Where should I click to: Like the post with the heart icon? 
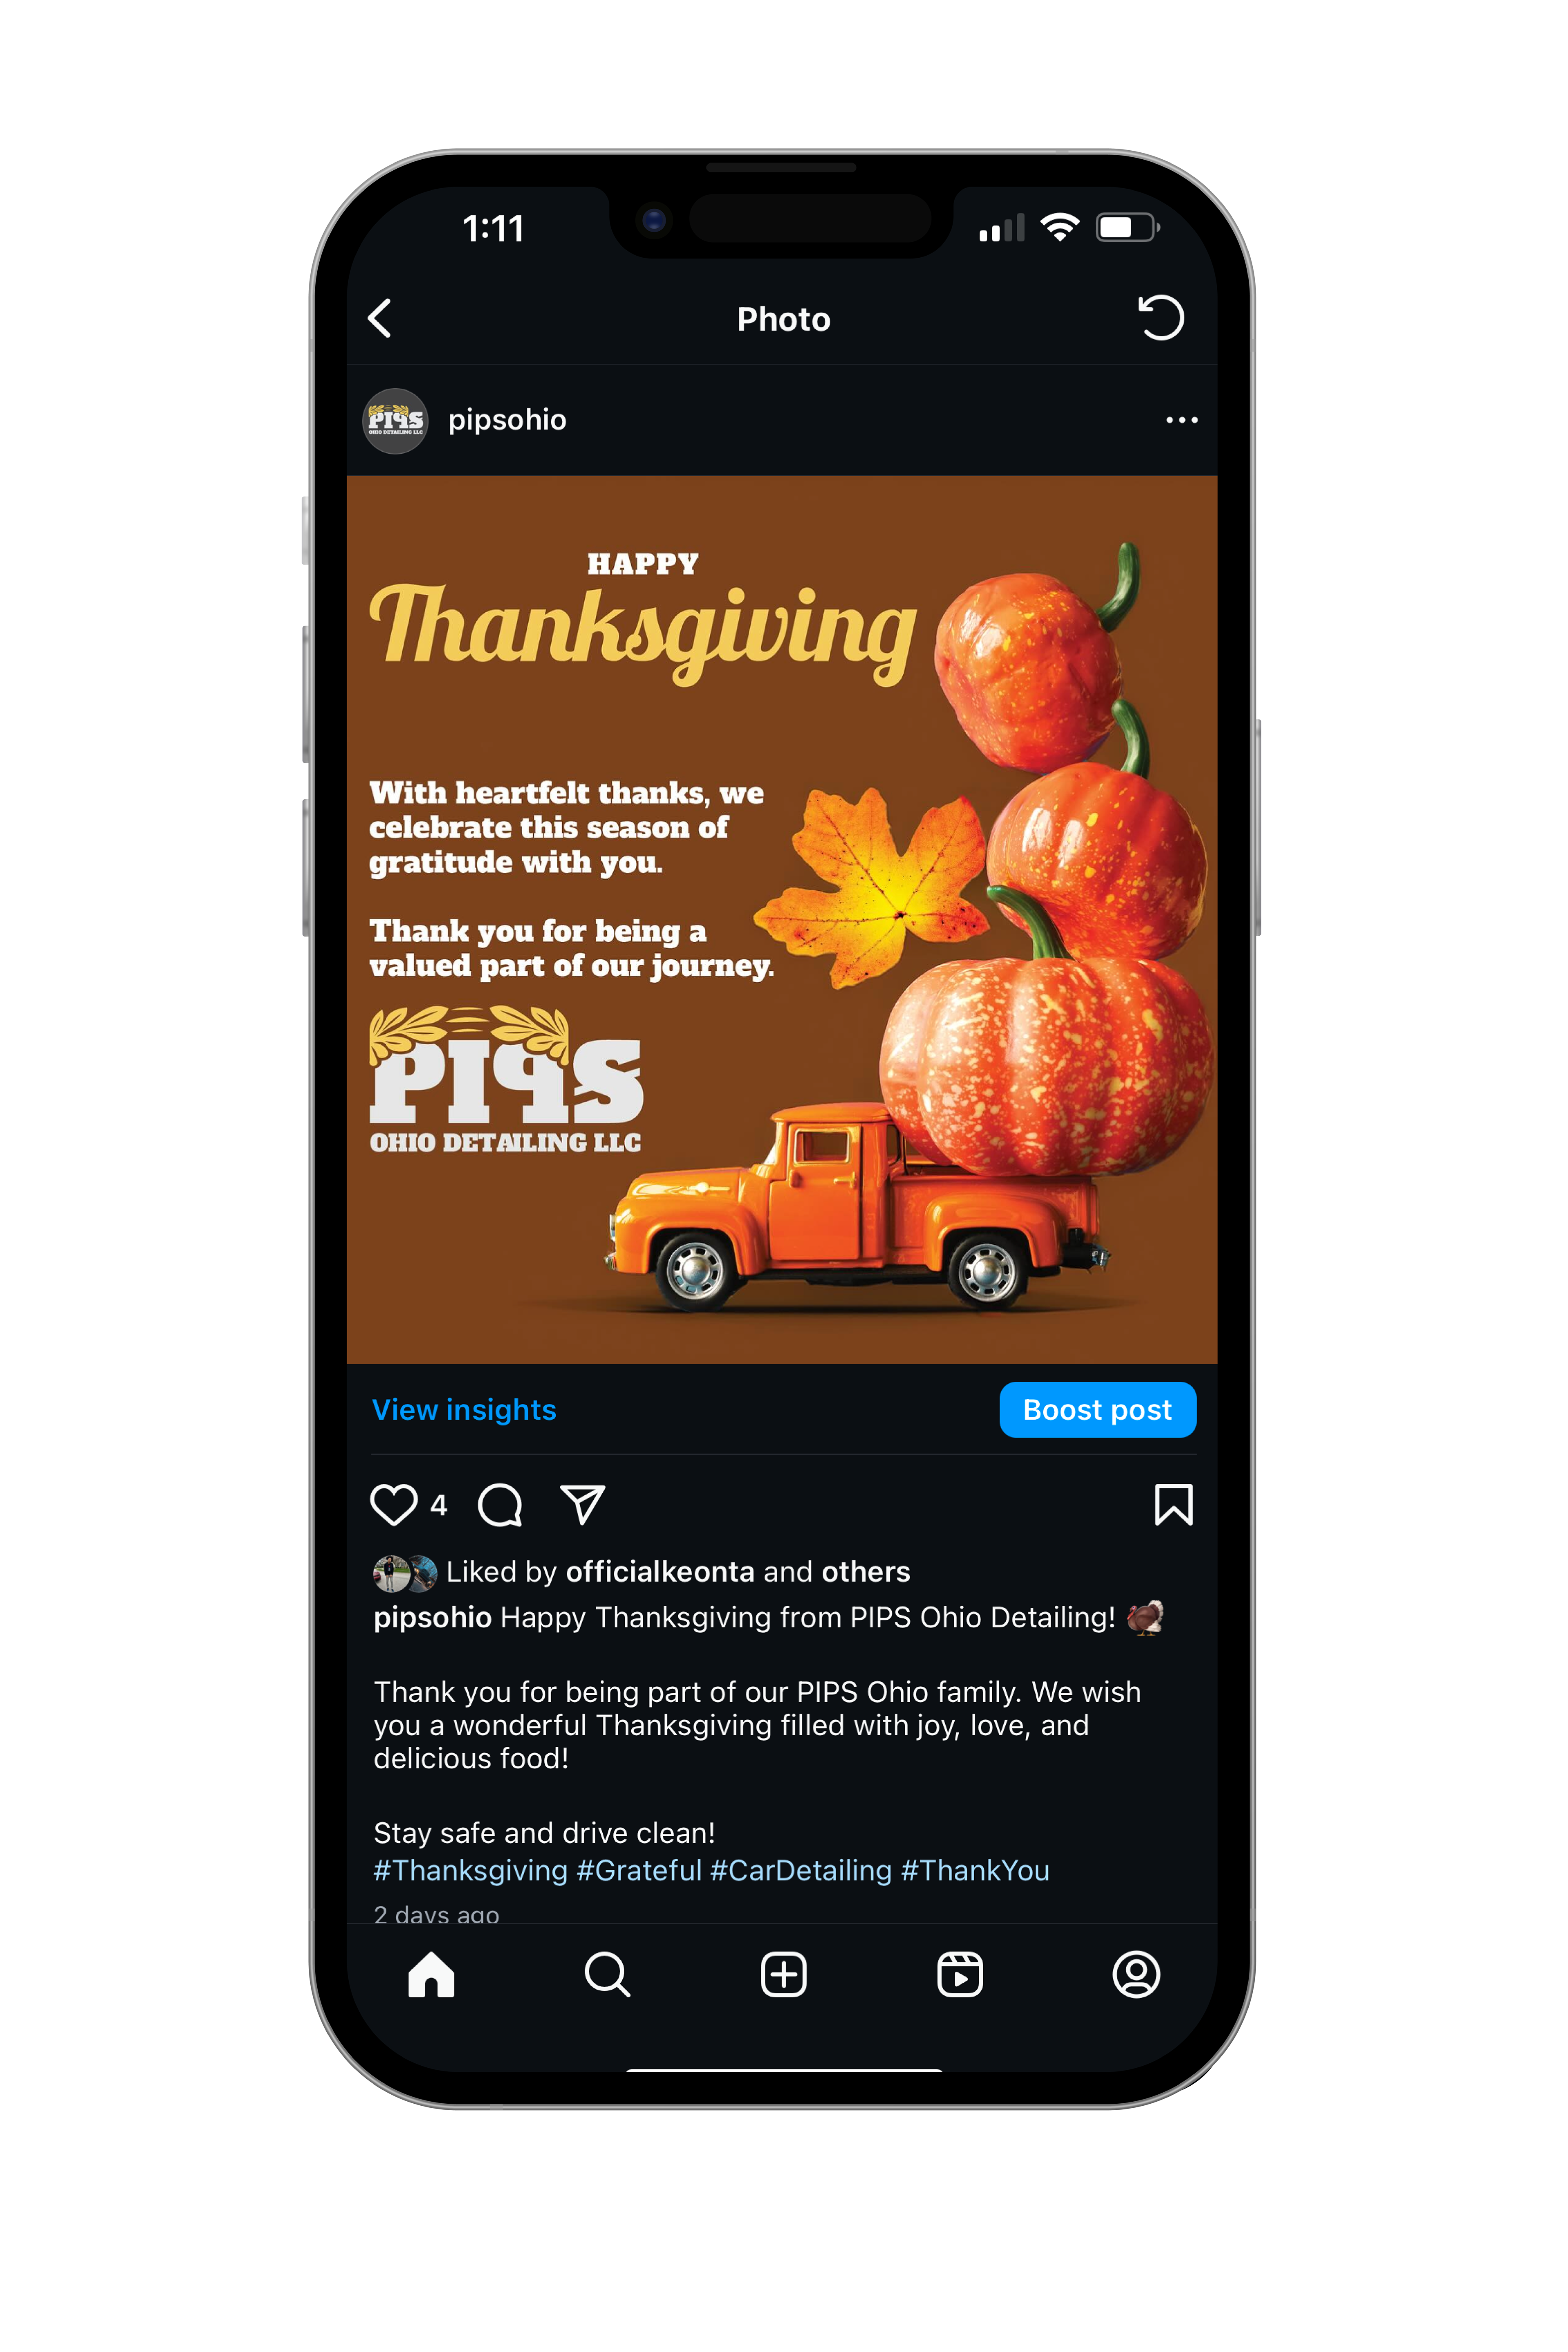pos(394,1505)
